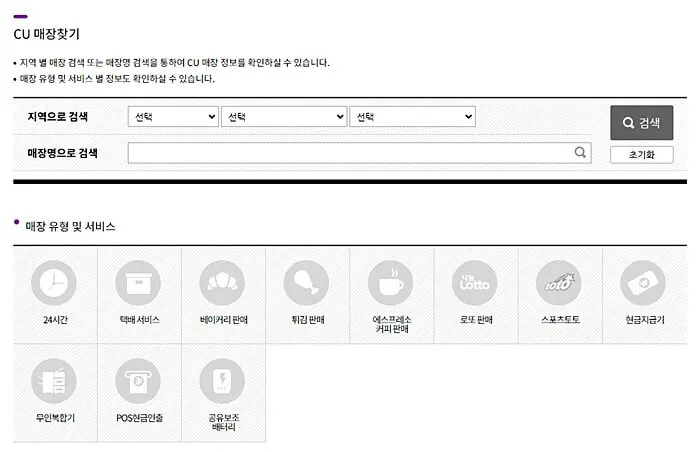Click the 로또 판매 label text
Screen dimensions: 700x452
[x=476, y=320]
